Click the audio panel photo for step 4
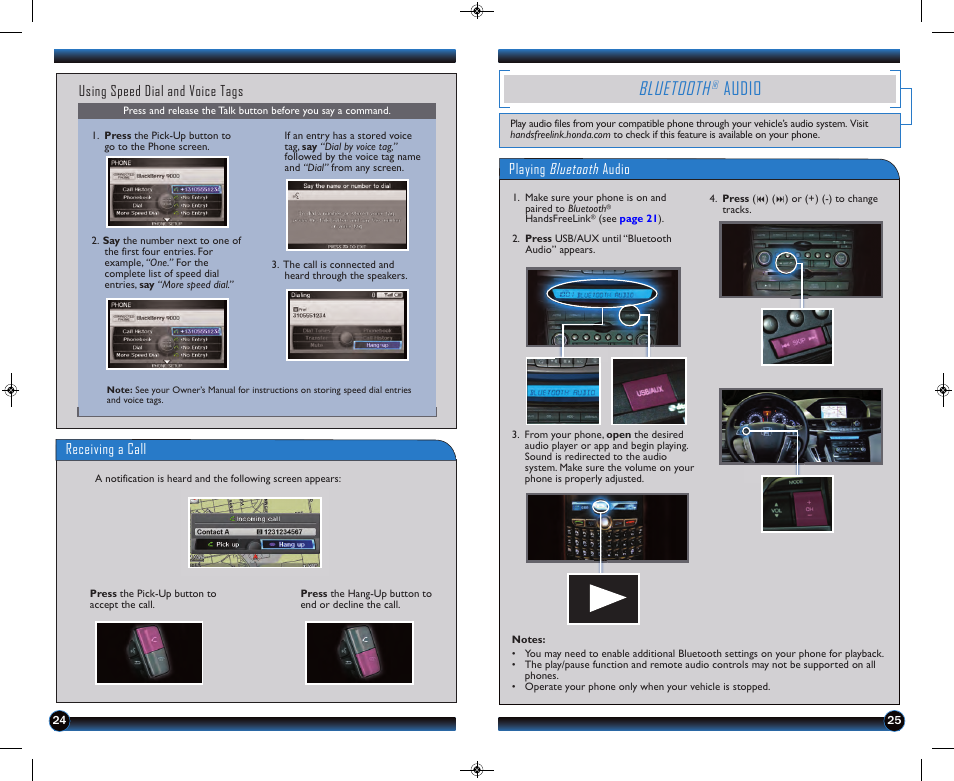This screenshot has width=954, height=781. [x=801, y=260]
